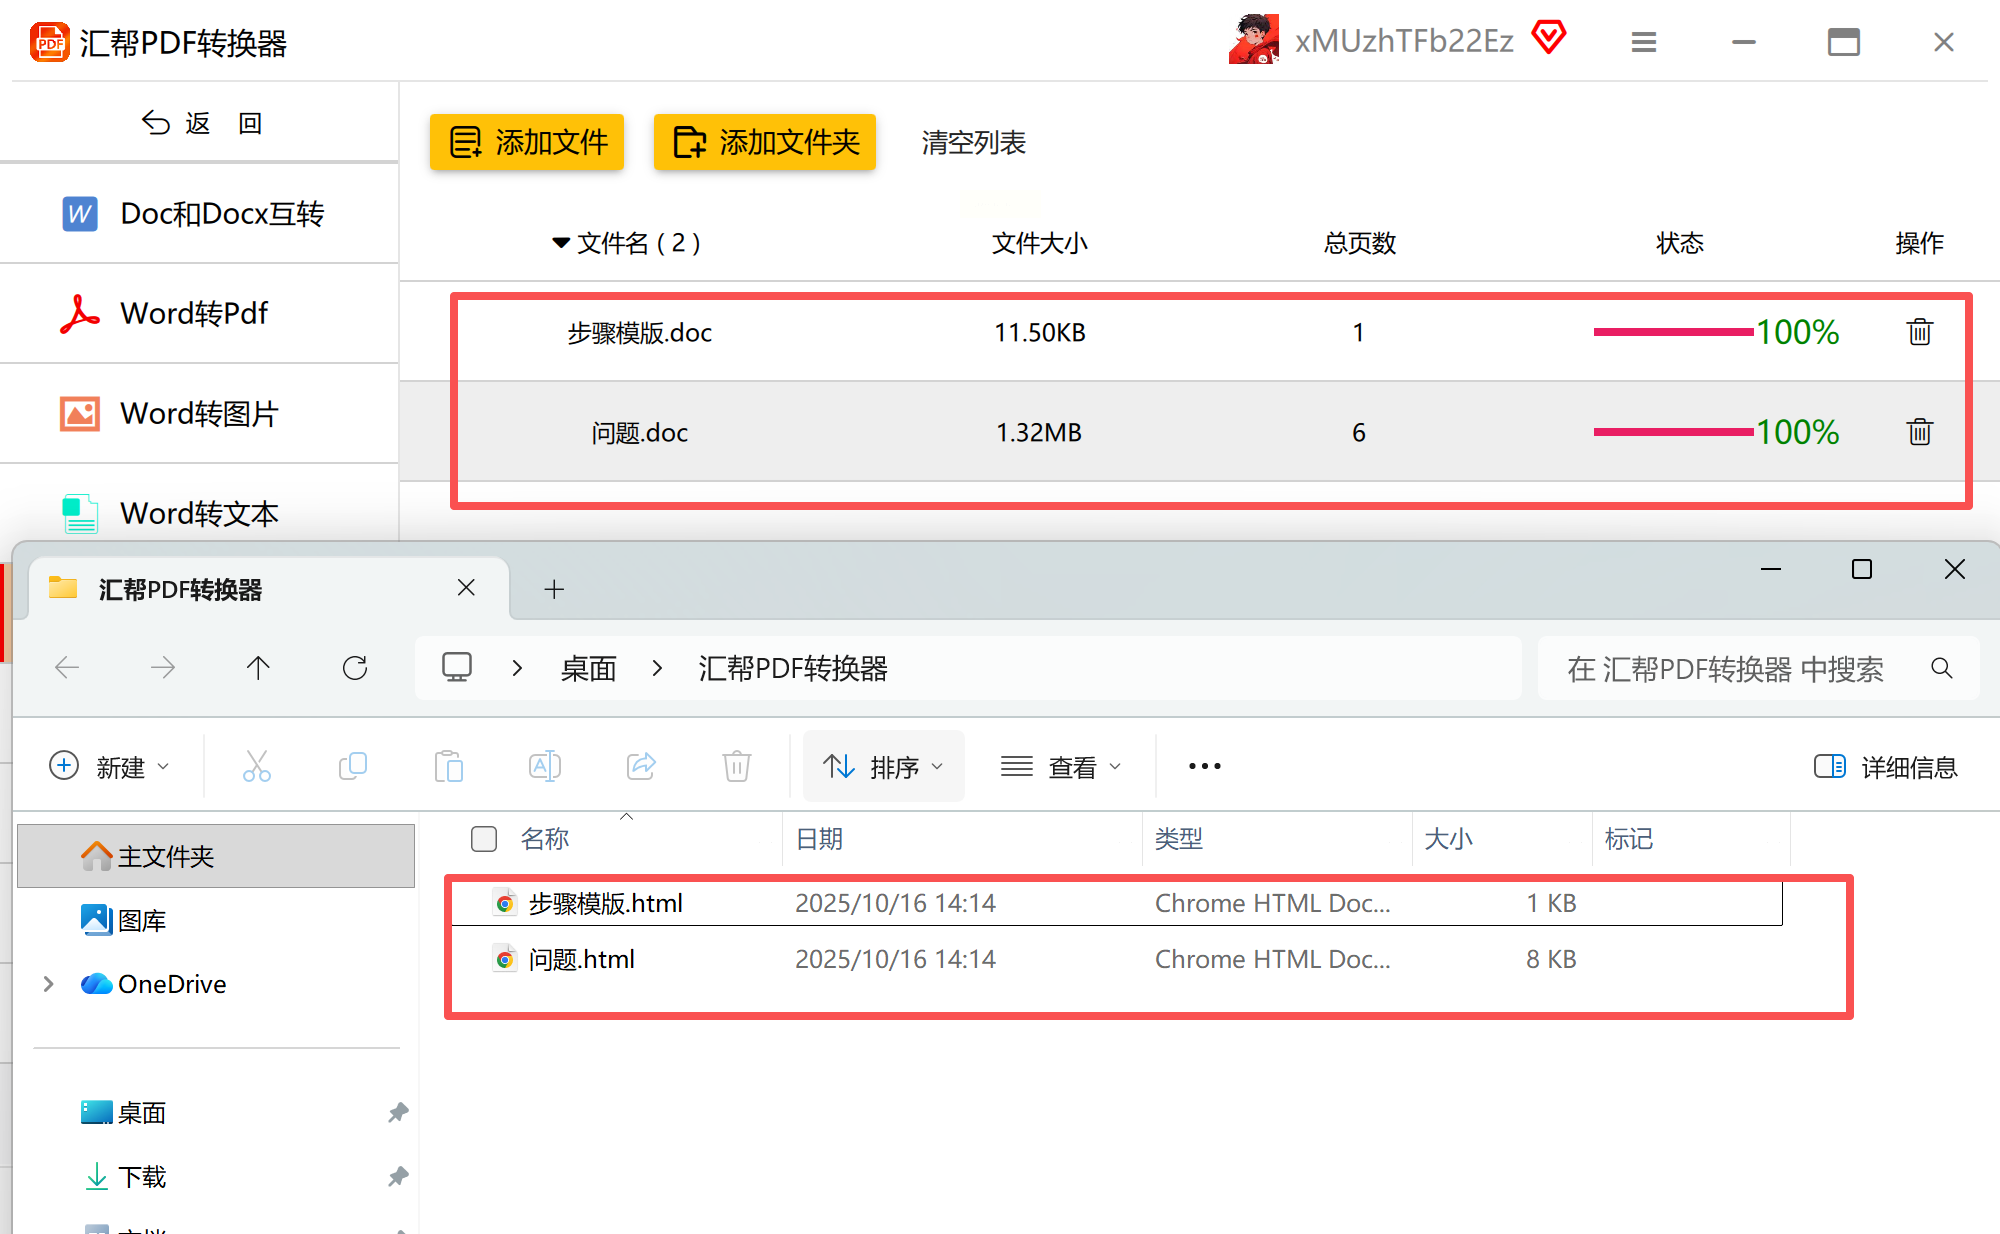This screenshot has height=1234, width=2000.
Task: Open the 排序 sort dropdown
Action: 883,767
